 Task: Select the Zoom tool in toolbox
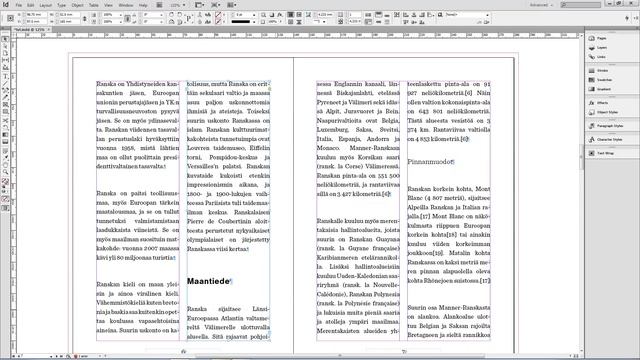point(5,172)
